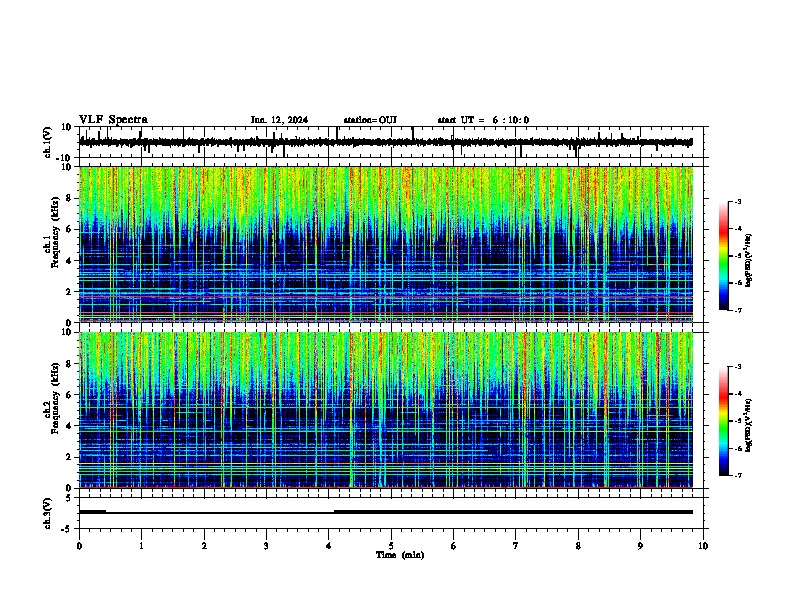The image size is (792, 612).
Task: Click the ch.3 voltage trace bar
Action: click(386, 512)
